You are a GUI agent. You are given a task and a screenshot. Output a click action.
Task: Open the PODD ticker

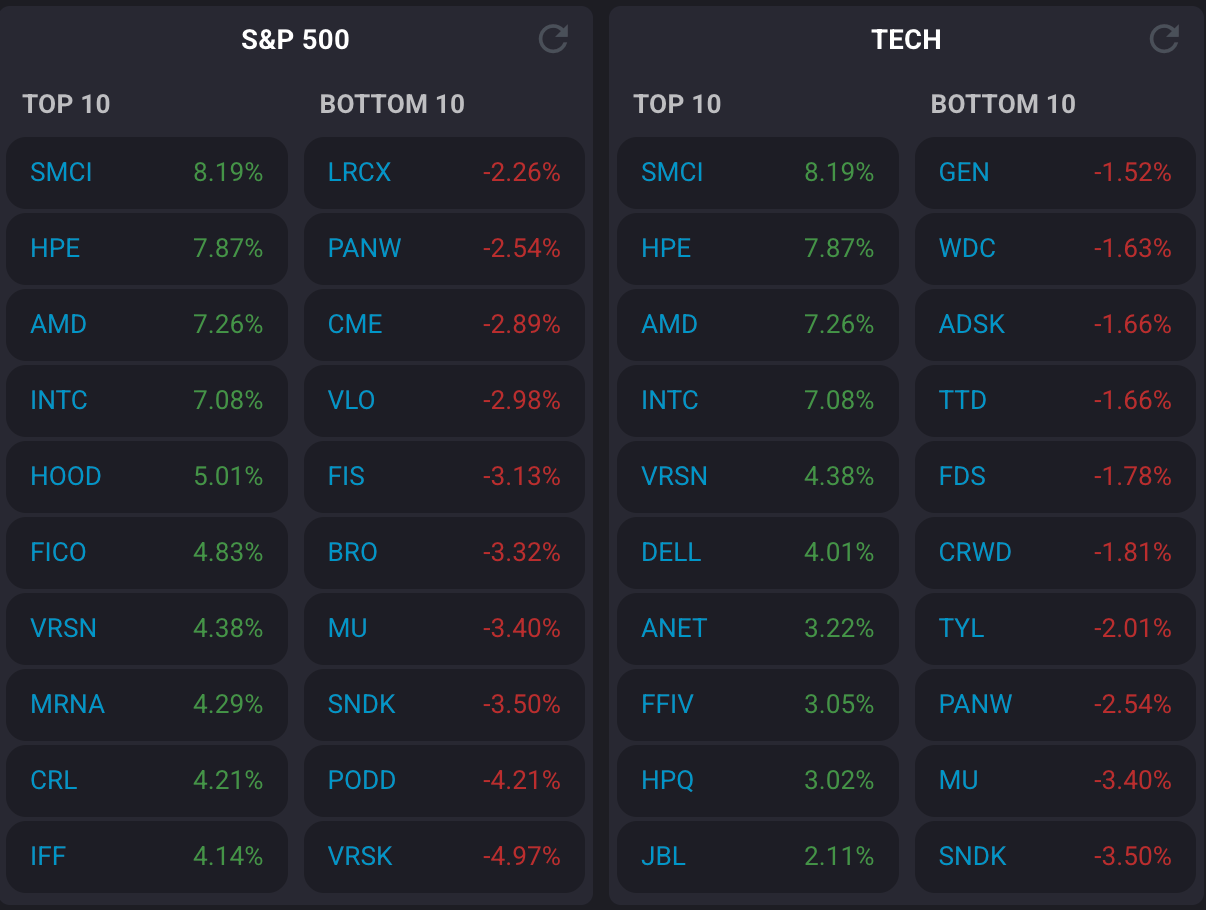tap(362, 781)
